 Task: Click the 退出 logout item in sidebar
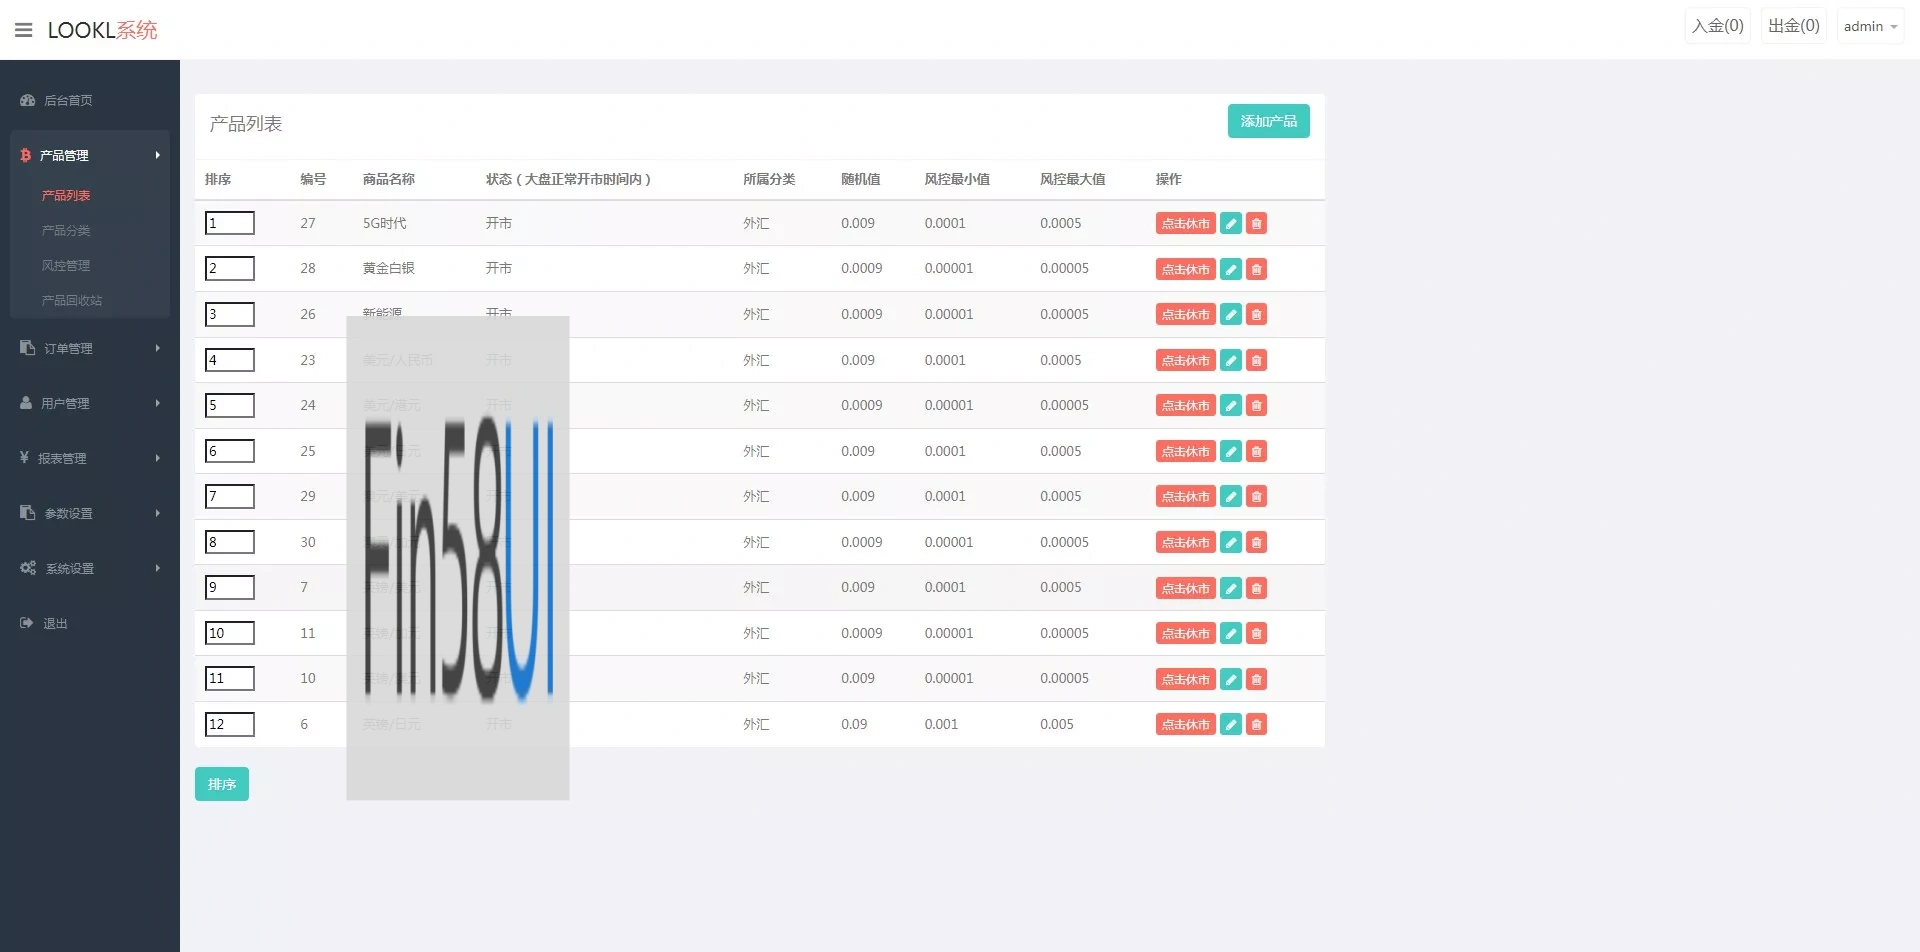(55, 623)
